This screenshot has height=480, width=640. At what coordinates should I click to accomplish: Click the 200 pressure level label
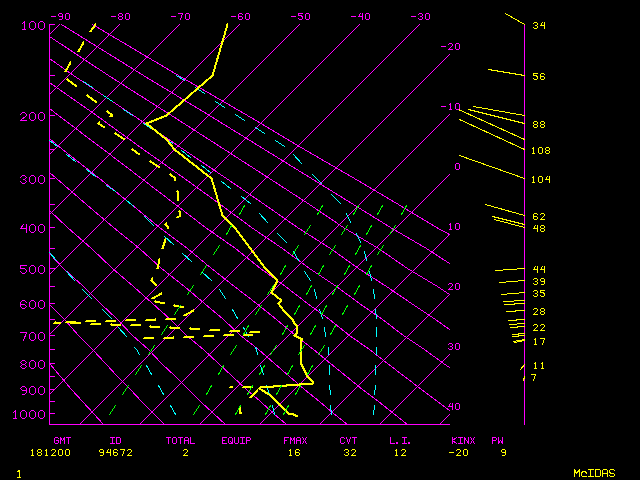[x=34, y=117]
